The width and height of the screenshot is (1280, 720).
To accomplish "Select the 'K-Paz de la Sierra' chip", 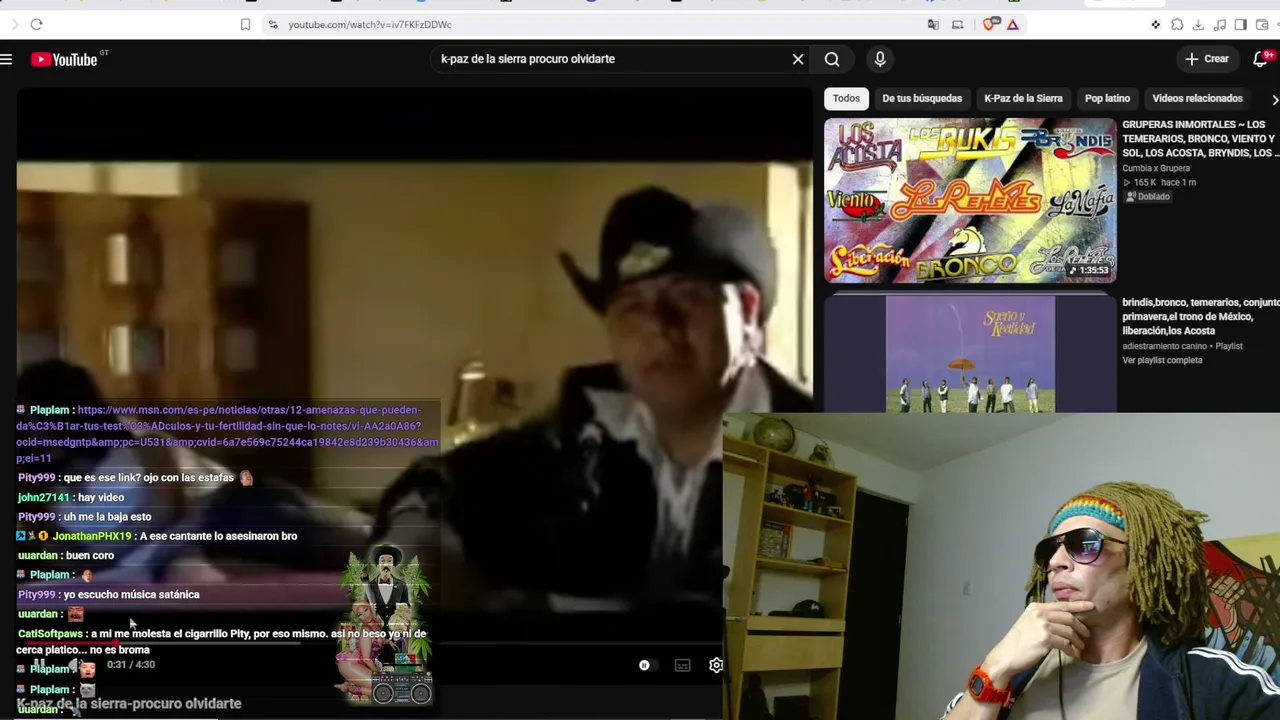I will click(1023, 98).
